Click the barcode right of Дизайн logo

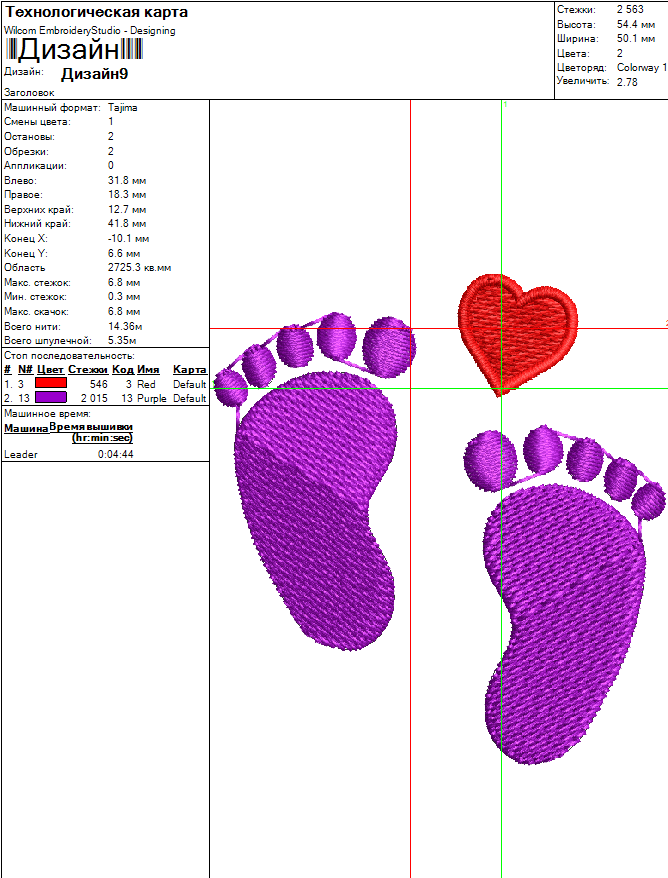pyautogui.click(x=134, y=50)
